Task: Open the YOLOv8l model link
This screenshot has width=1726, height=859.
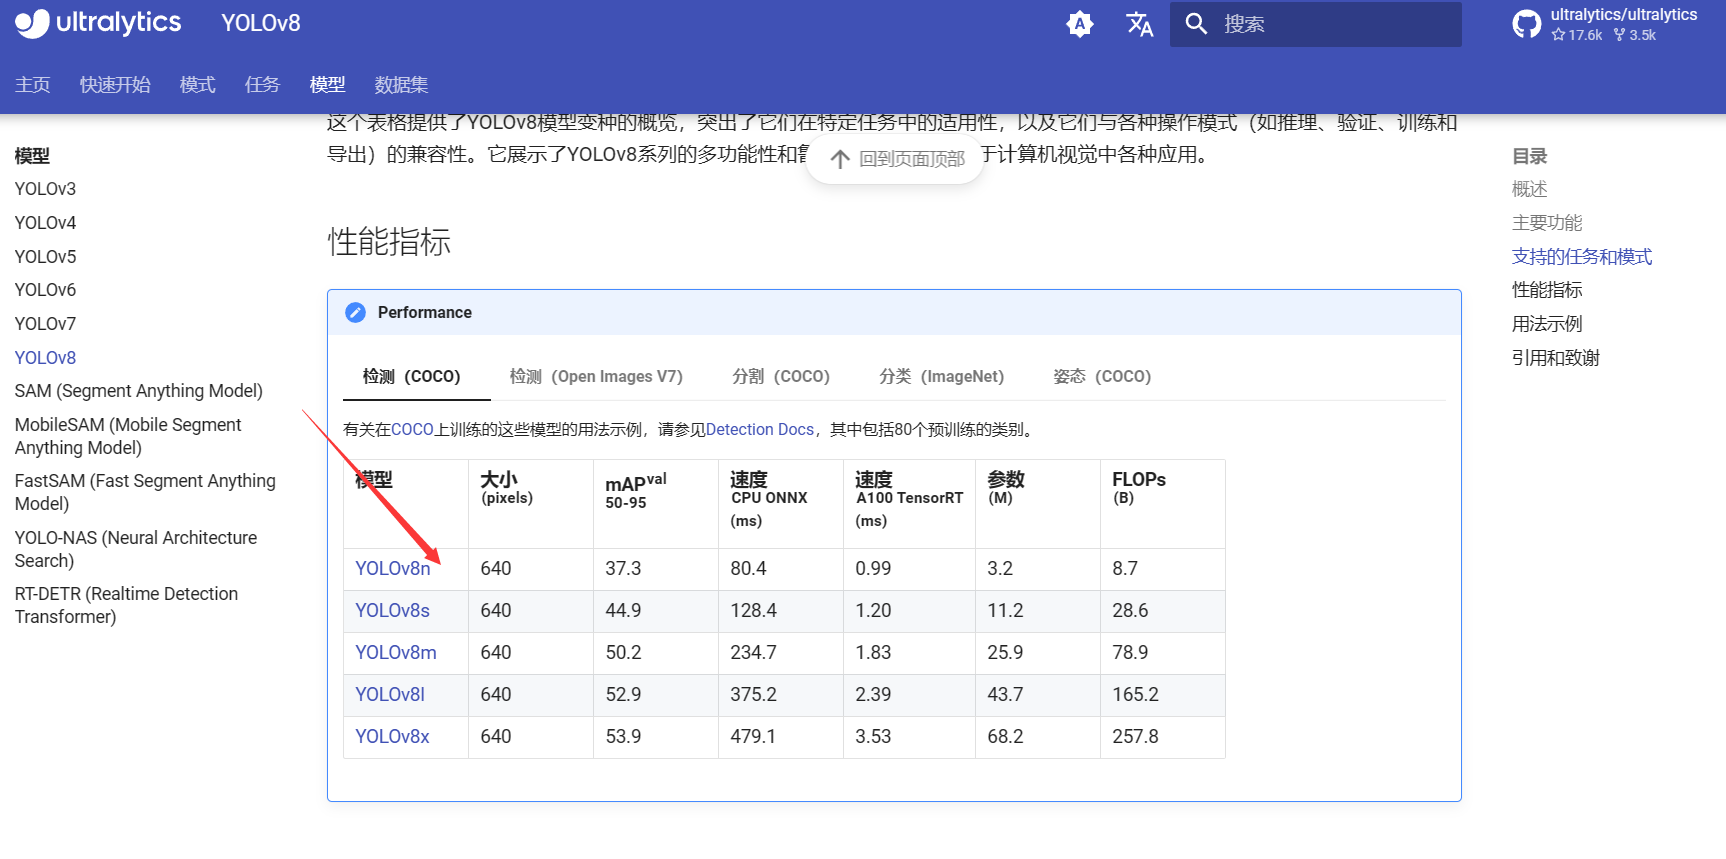Action: [390, 695]
